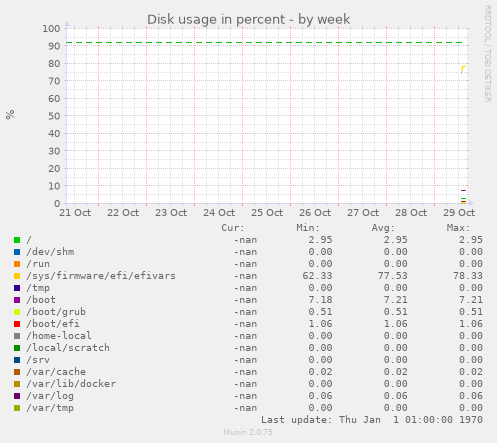The height and width of the screenshot is (443, 497).
Task: Click the blue swatch for /dev/shm
Action: pyautogui.click(x=17, y=252)
